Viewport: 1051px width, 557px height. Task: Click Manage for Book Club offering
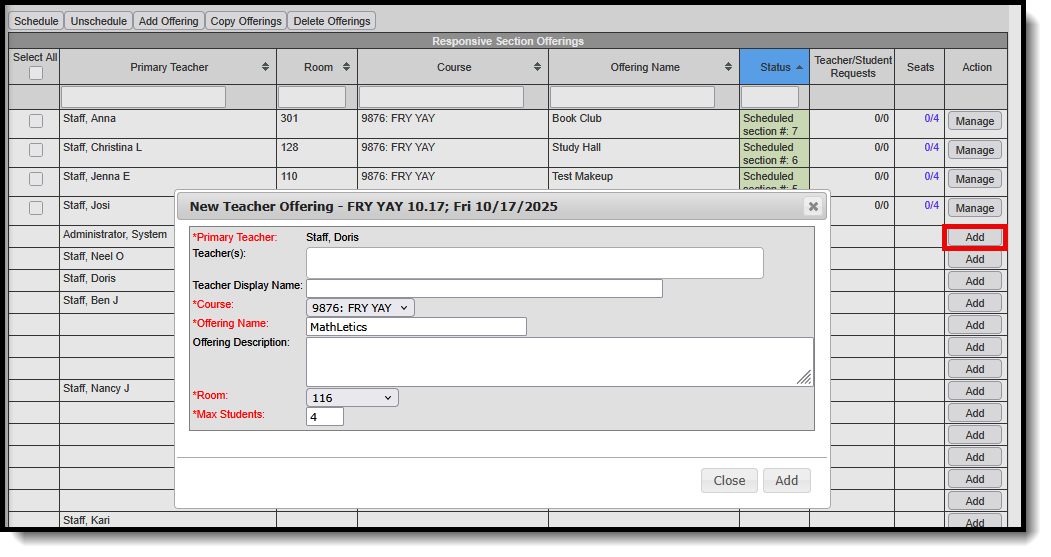tap(975, 121)
